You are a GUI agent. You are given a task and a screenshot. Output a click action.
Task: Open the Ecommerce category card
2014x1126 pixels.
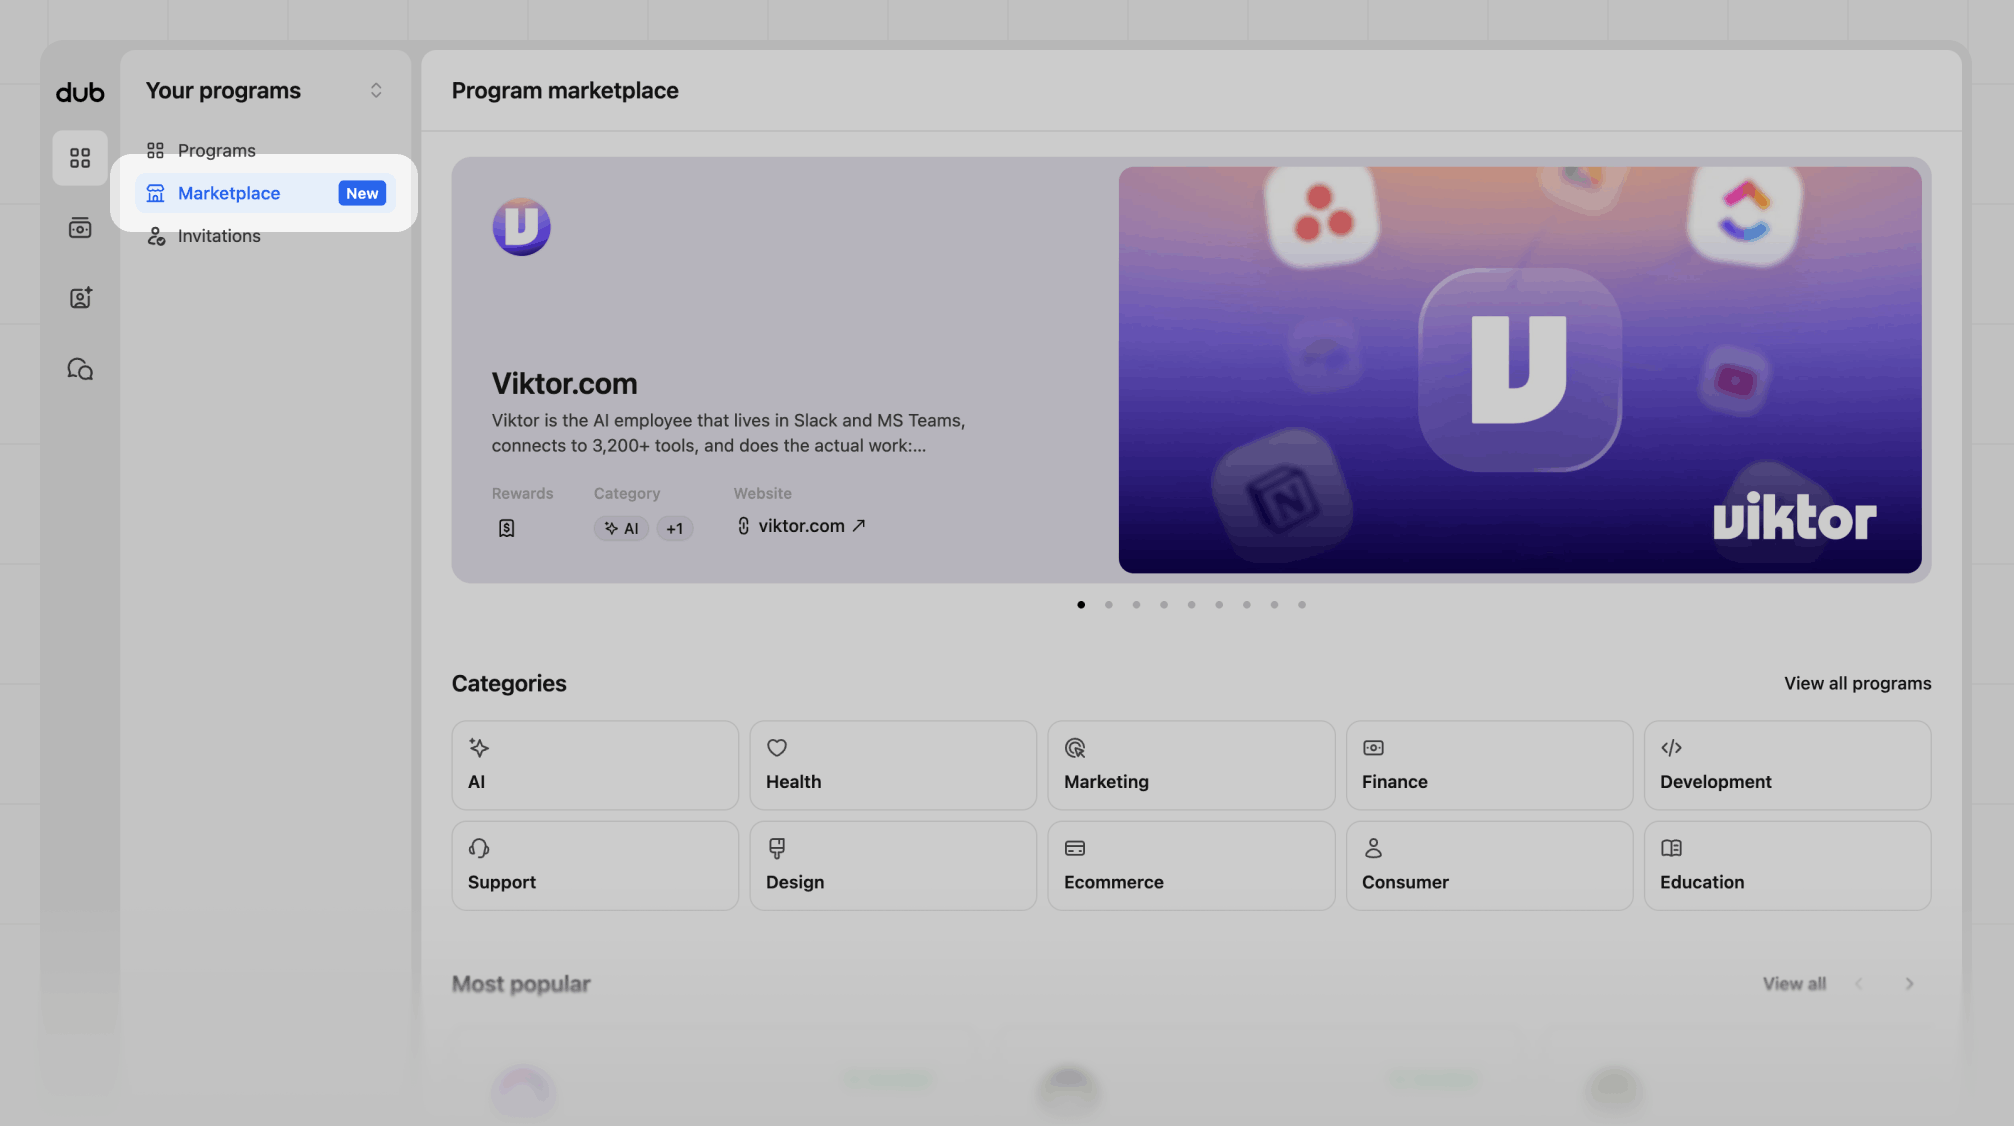[1191, 866]
